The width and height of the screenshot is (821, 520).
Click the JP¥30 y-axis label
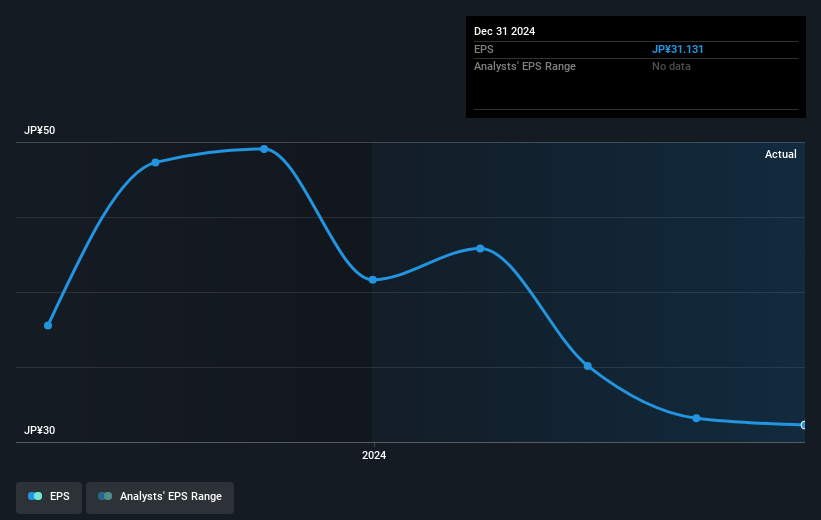click(x=39, y=430)
